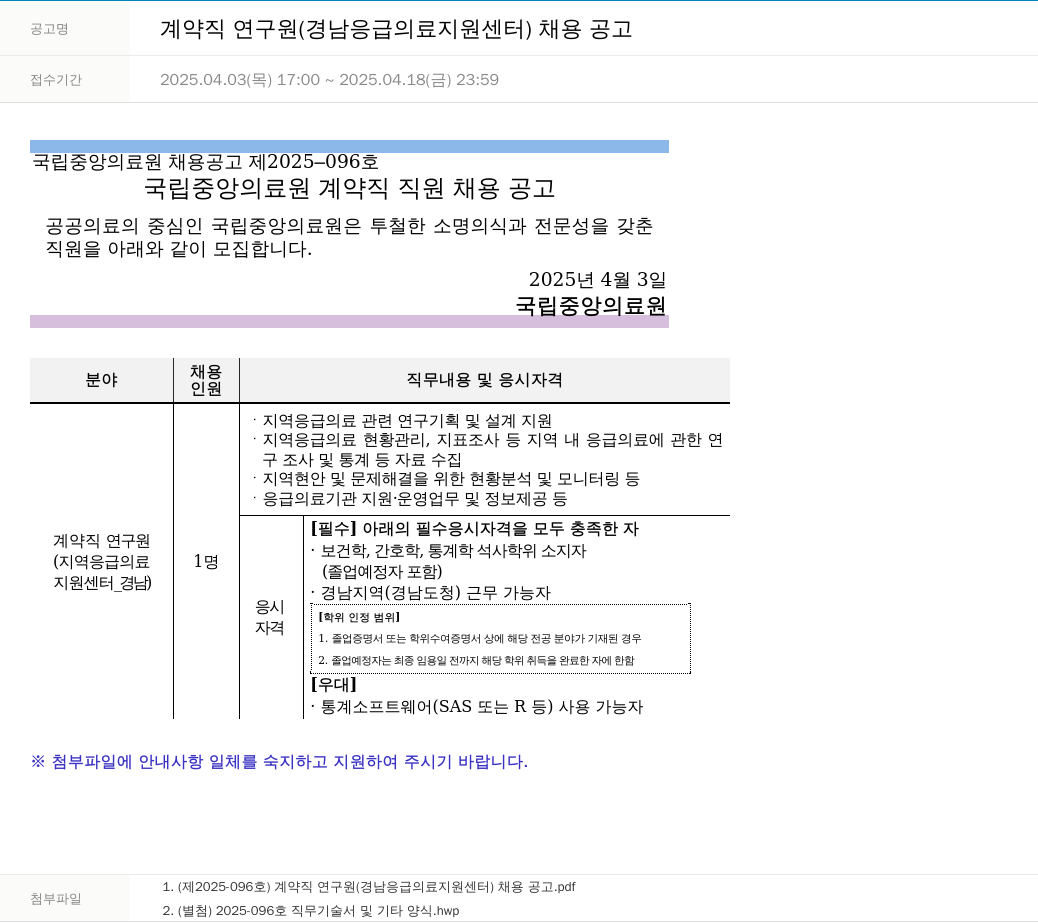This screenshot has width=1038, height=923.
Task: Click 경남지역(경남도청) 근무 가능자 line
Action: (x=430, y=593)
